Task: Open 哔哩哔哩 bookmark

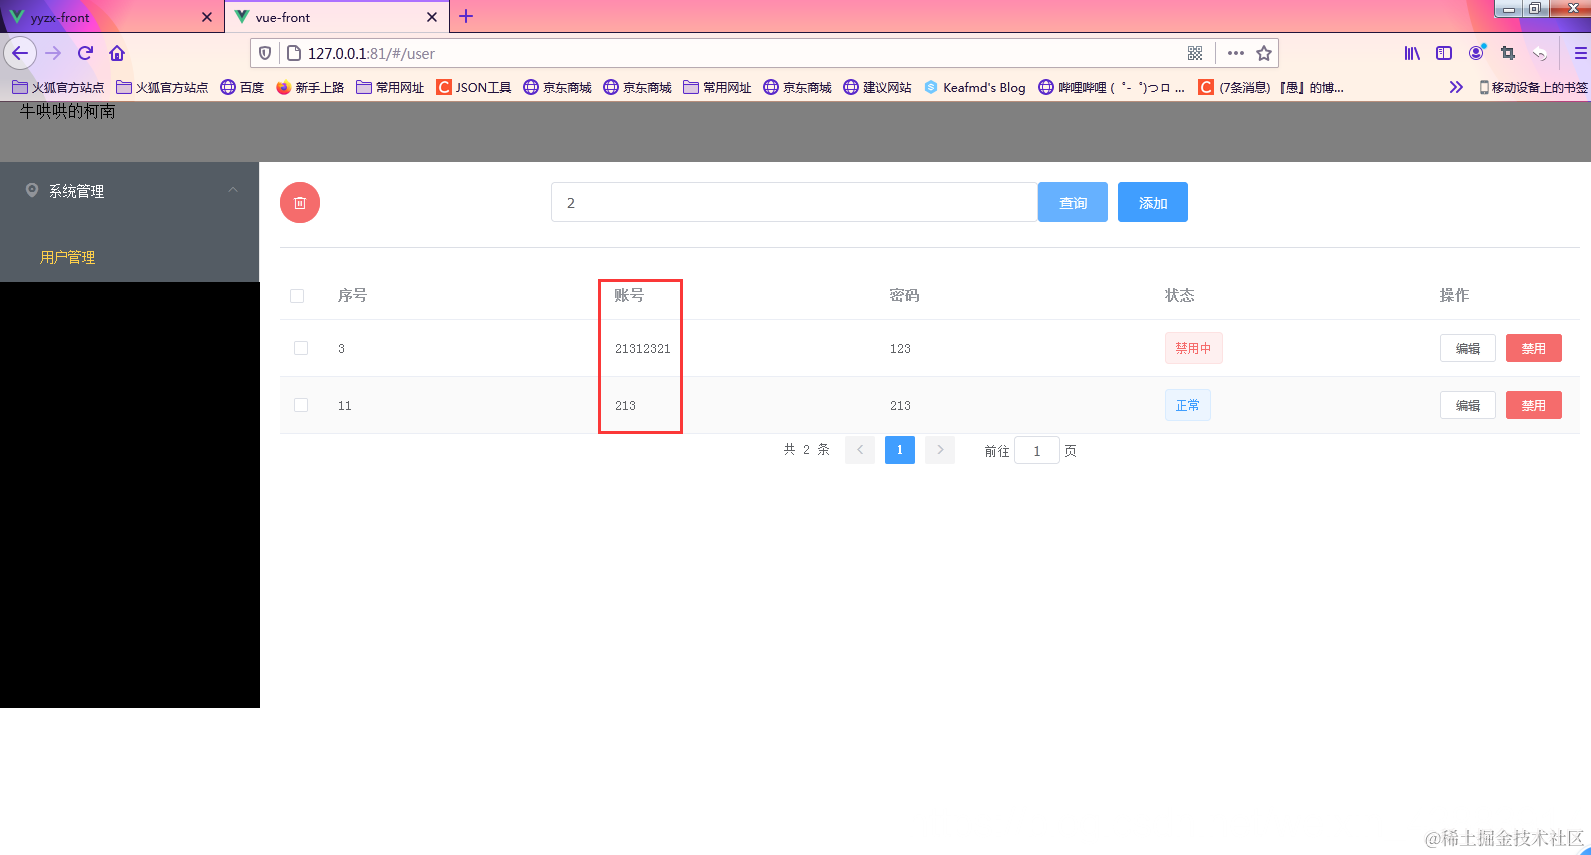Action: tap(1111, 87)
